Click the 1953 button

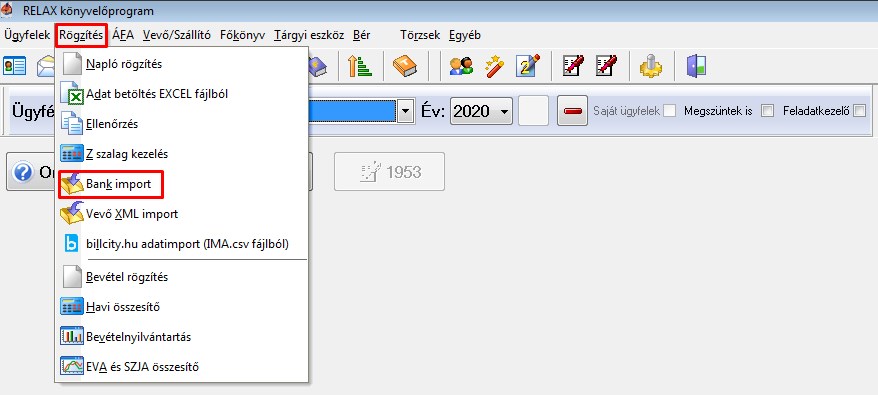click(390, 171)
